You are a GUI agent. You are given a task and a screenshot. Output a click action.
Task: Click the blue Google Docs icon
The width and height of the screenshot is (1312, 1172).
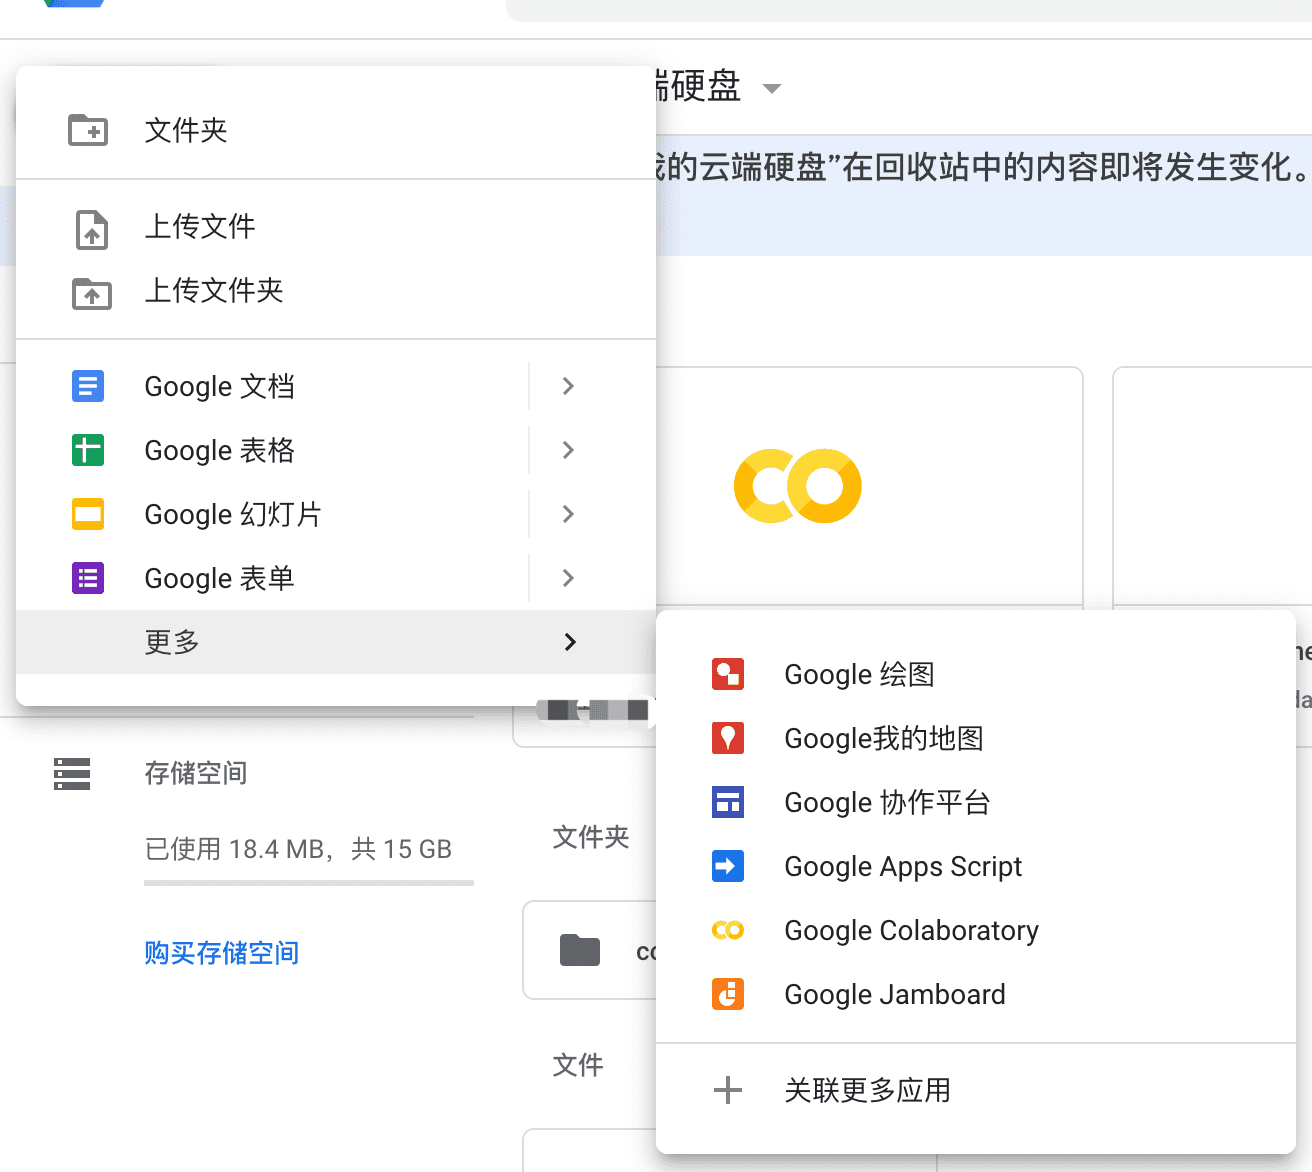coord(88,386)
